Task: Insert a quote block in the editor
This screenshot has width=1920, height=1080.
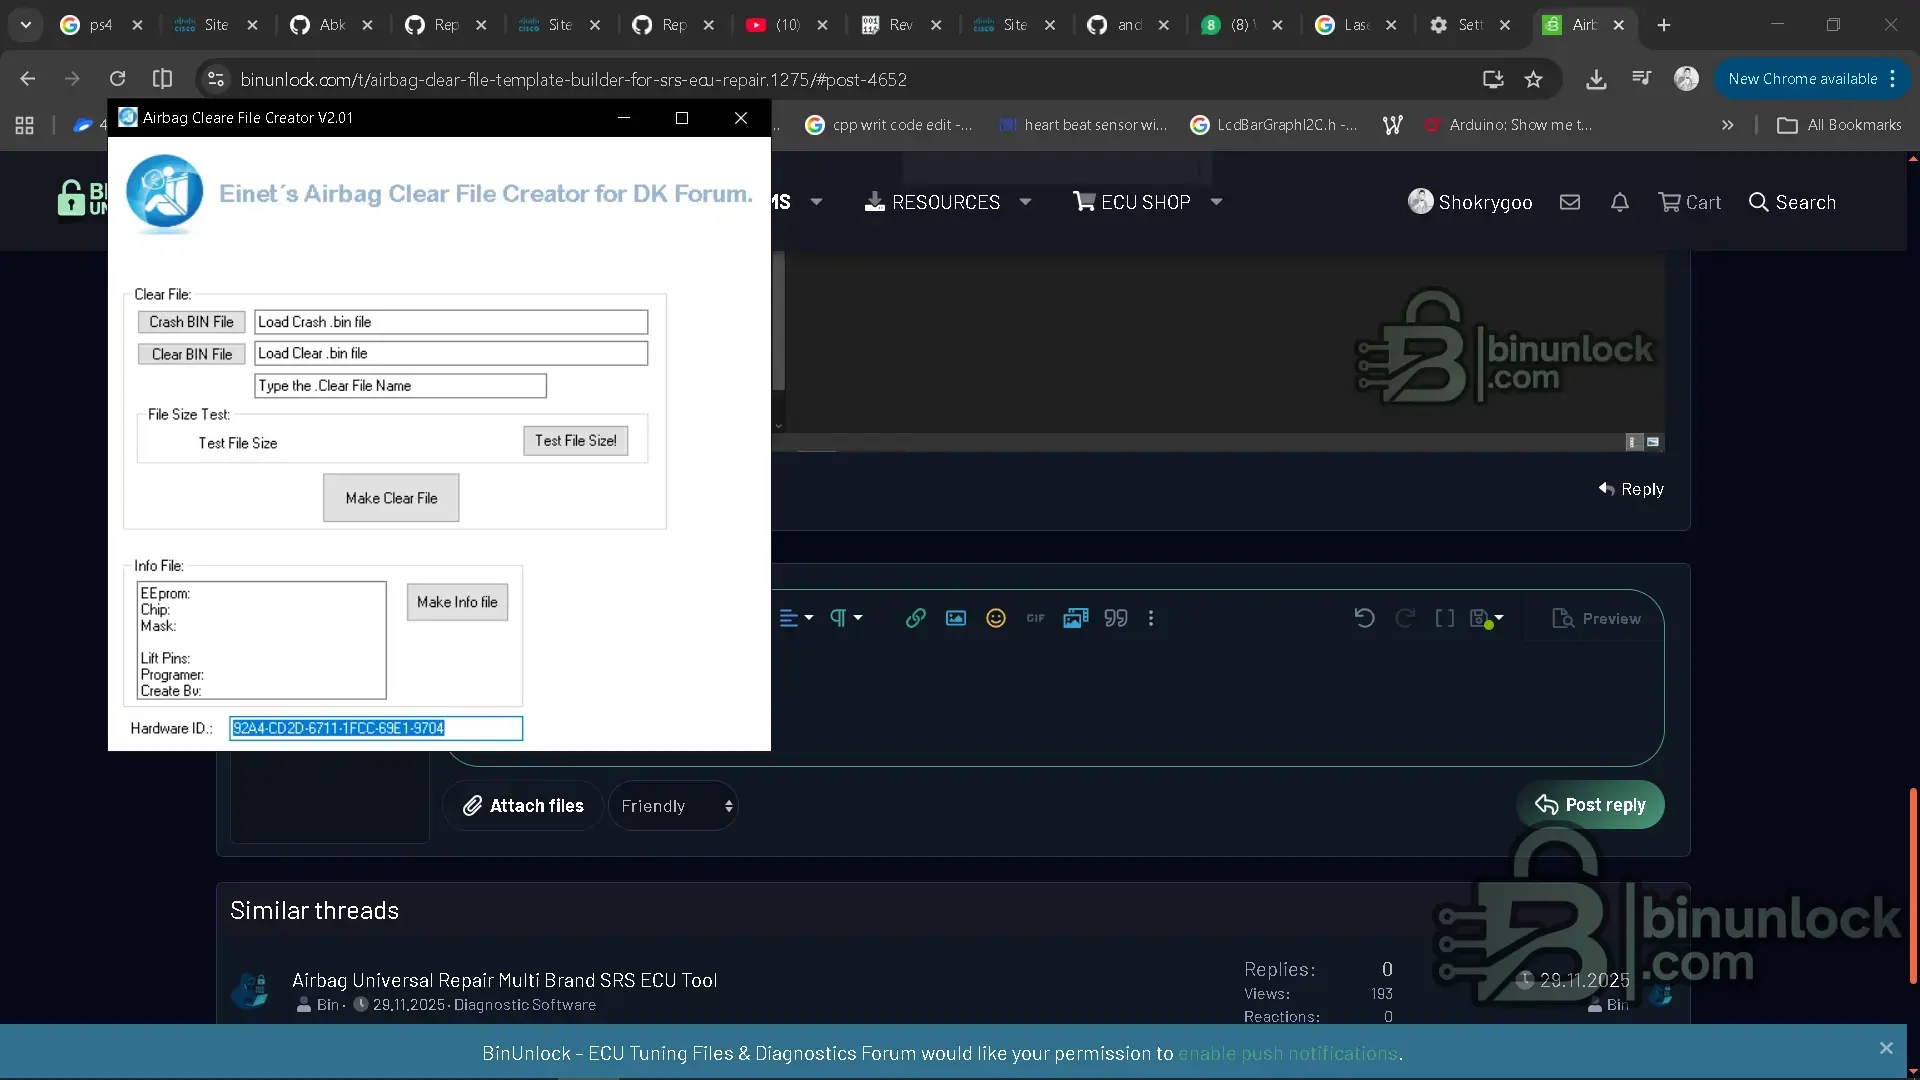Action: [1115, 618]
